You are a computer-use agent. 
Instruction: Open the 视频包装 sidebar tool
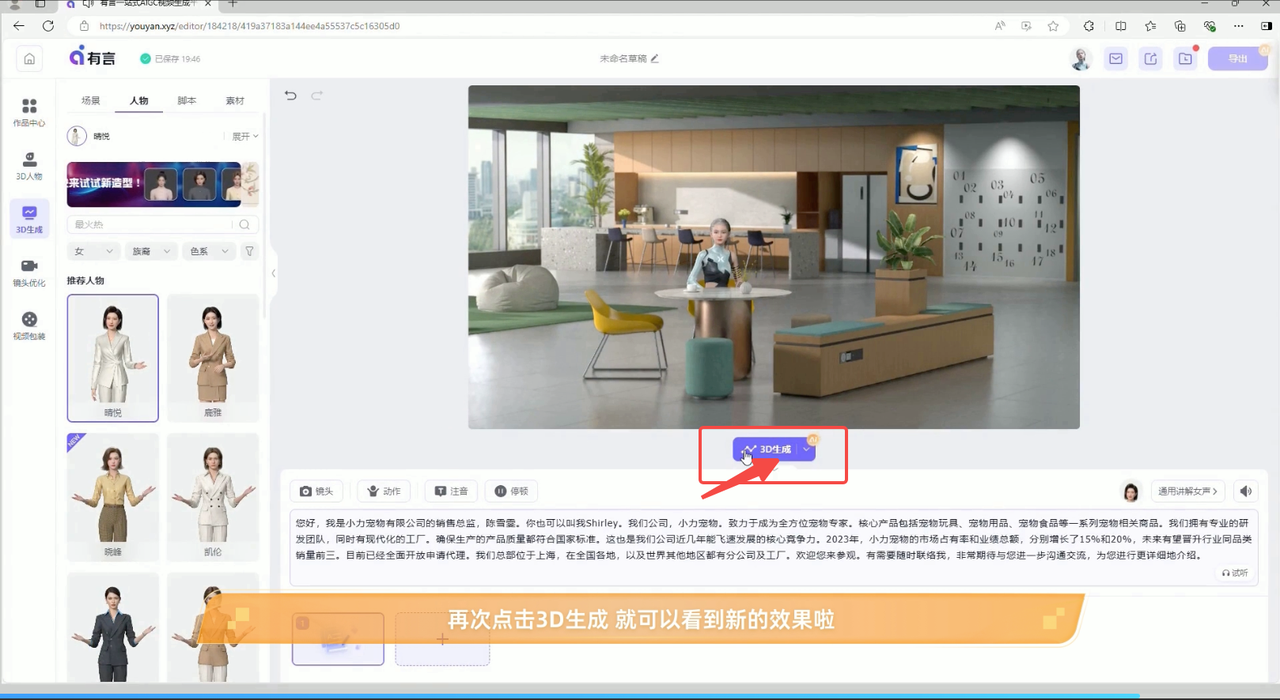29,326
